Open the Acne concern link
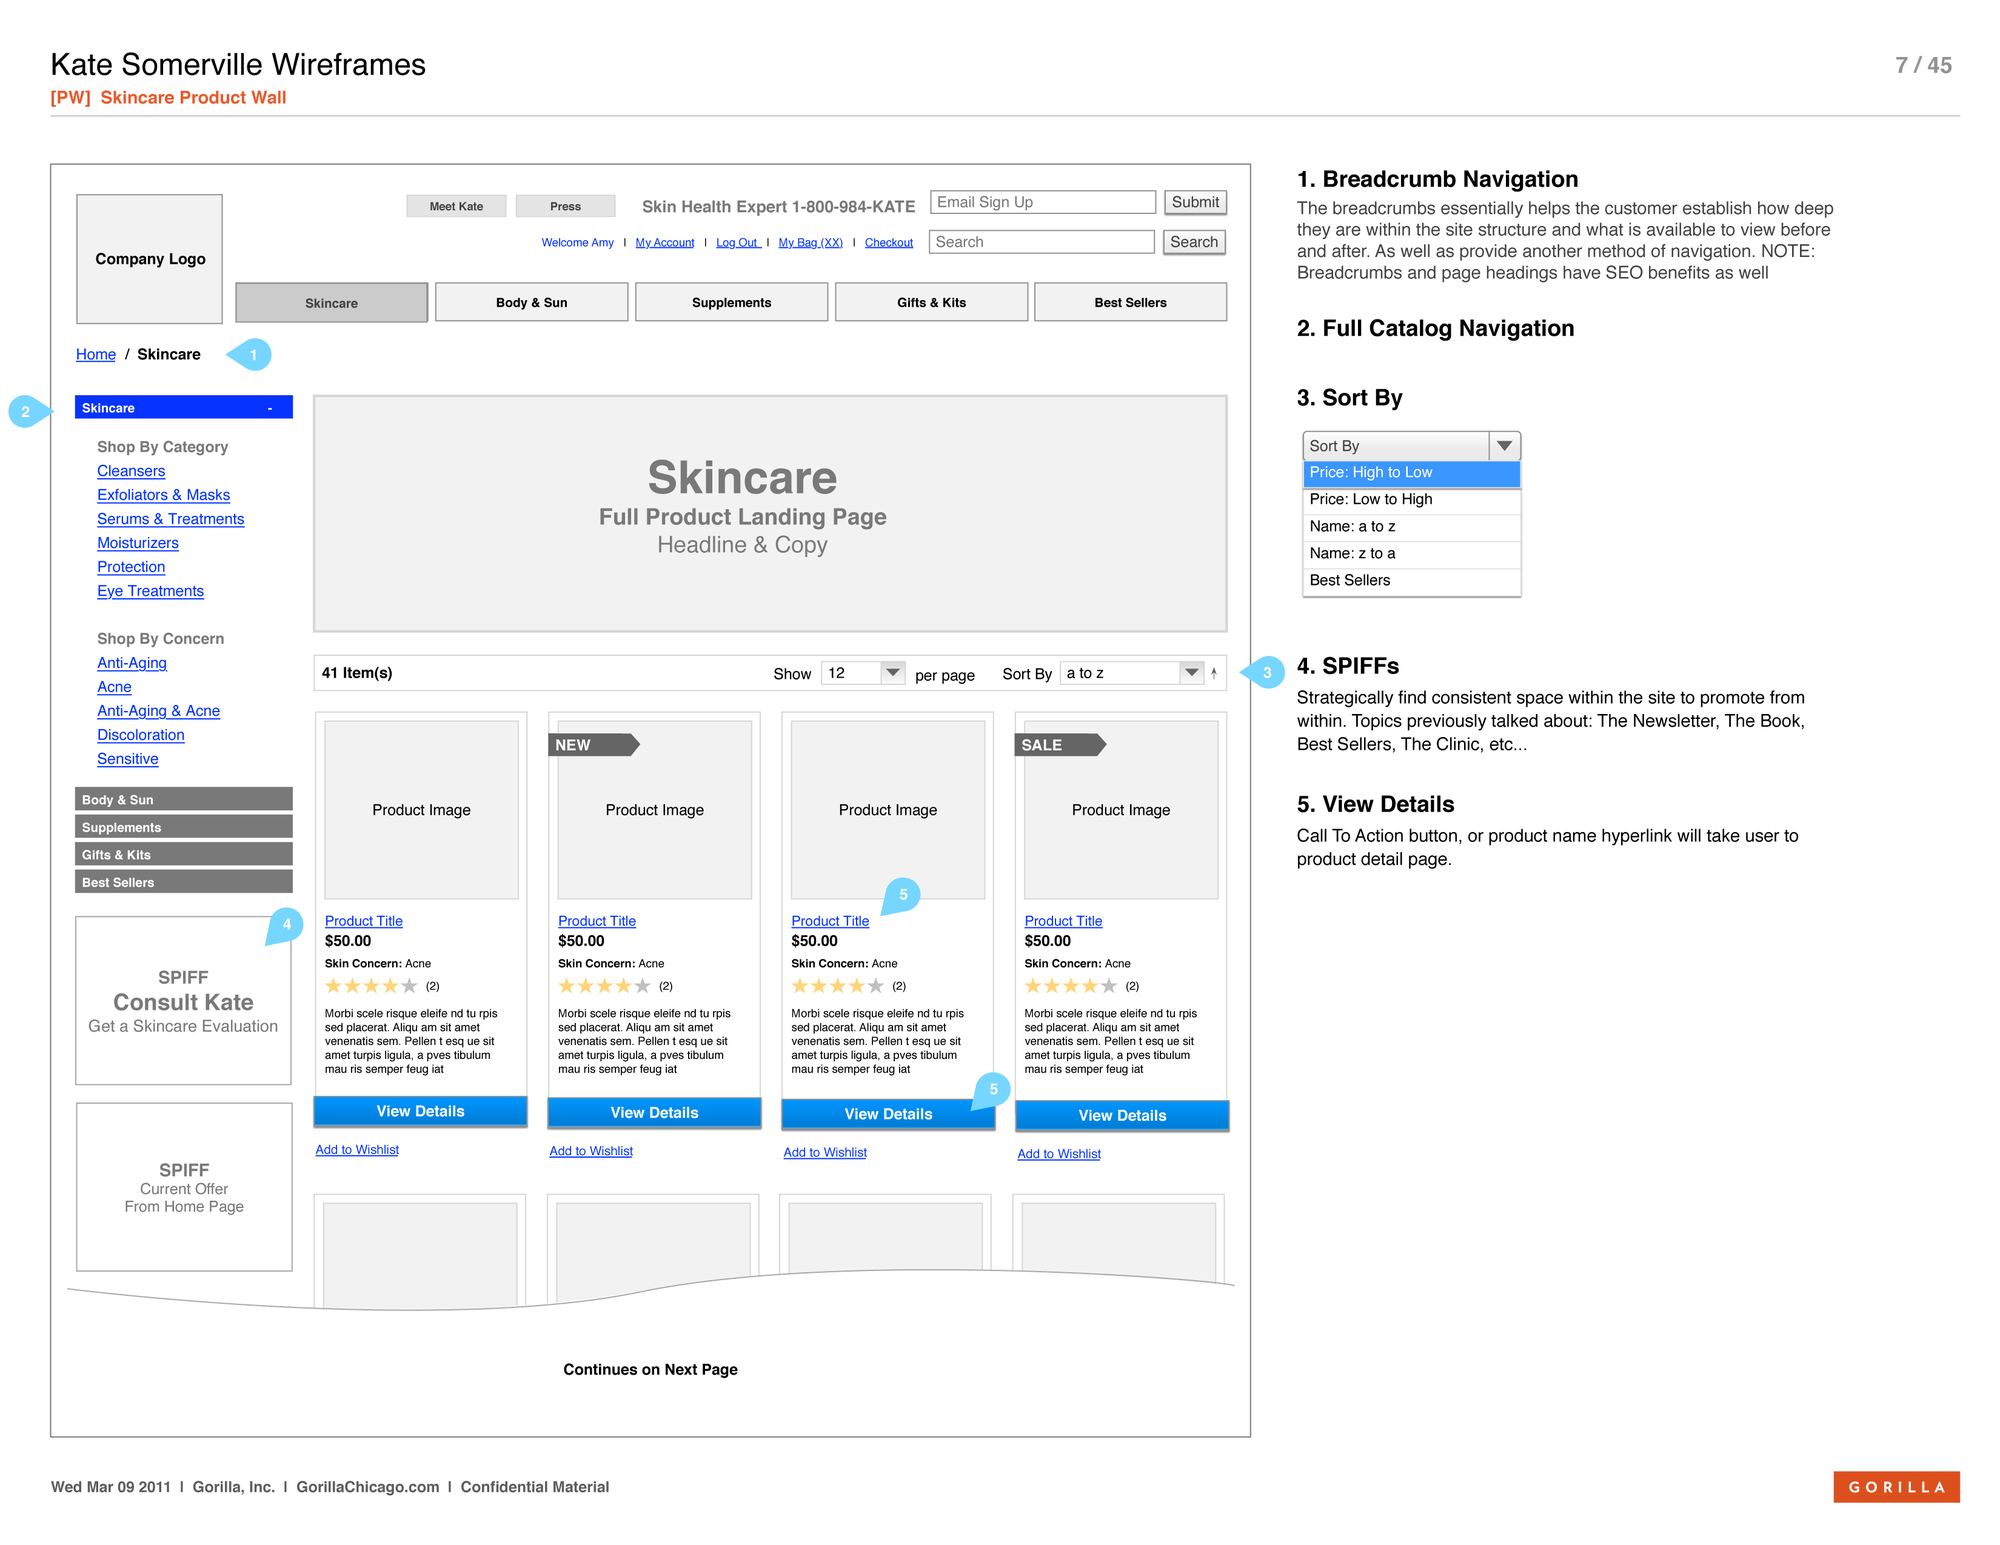Viewport: 2000px width, 1545px height. coord(114,687)
